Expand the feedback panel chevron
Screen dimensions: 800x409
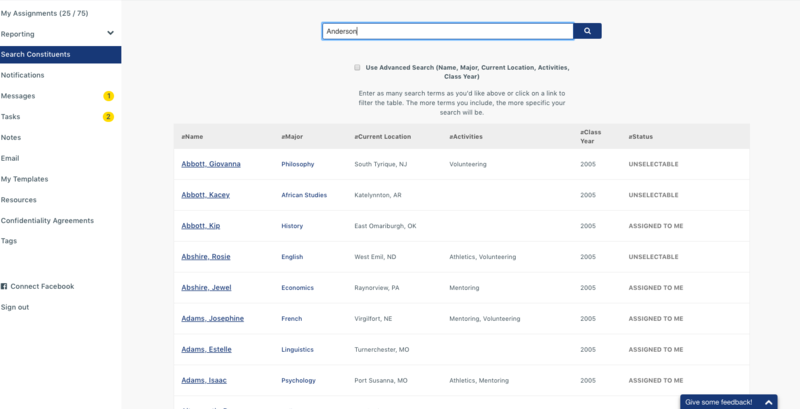[x=768, y=402]
